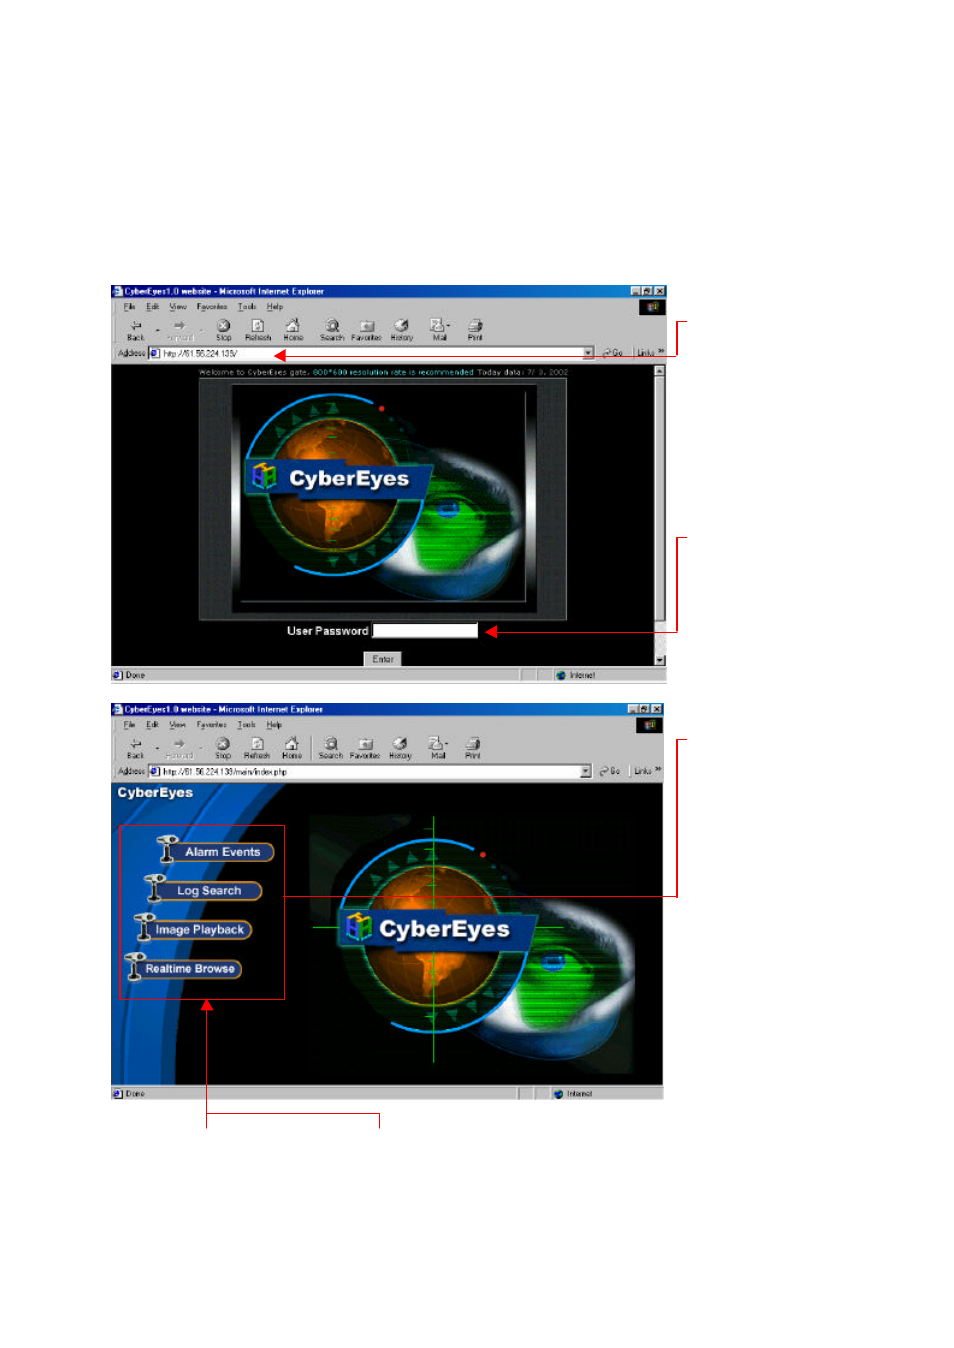Open Tools menu in the Alarm Events window
The width and height of the screenshot is (954, 1348).
click(x=247, y=725)
